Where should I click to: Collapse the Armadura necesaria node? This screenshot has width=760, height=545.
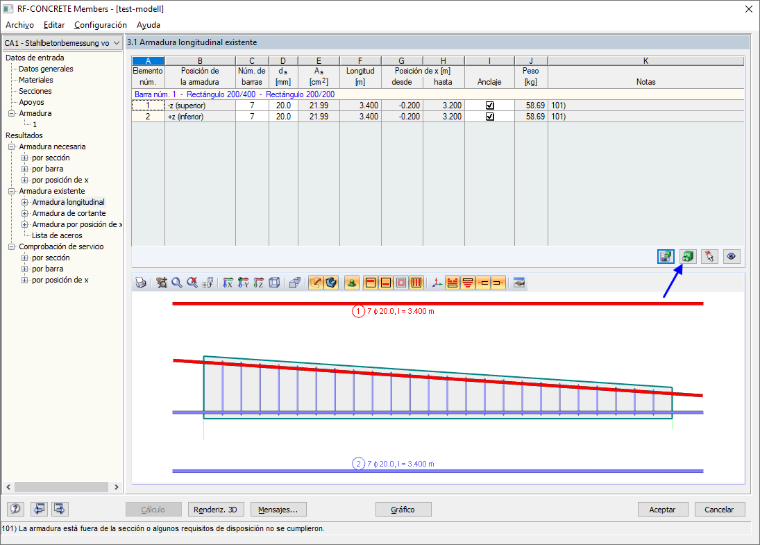tap(11, 146)
